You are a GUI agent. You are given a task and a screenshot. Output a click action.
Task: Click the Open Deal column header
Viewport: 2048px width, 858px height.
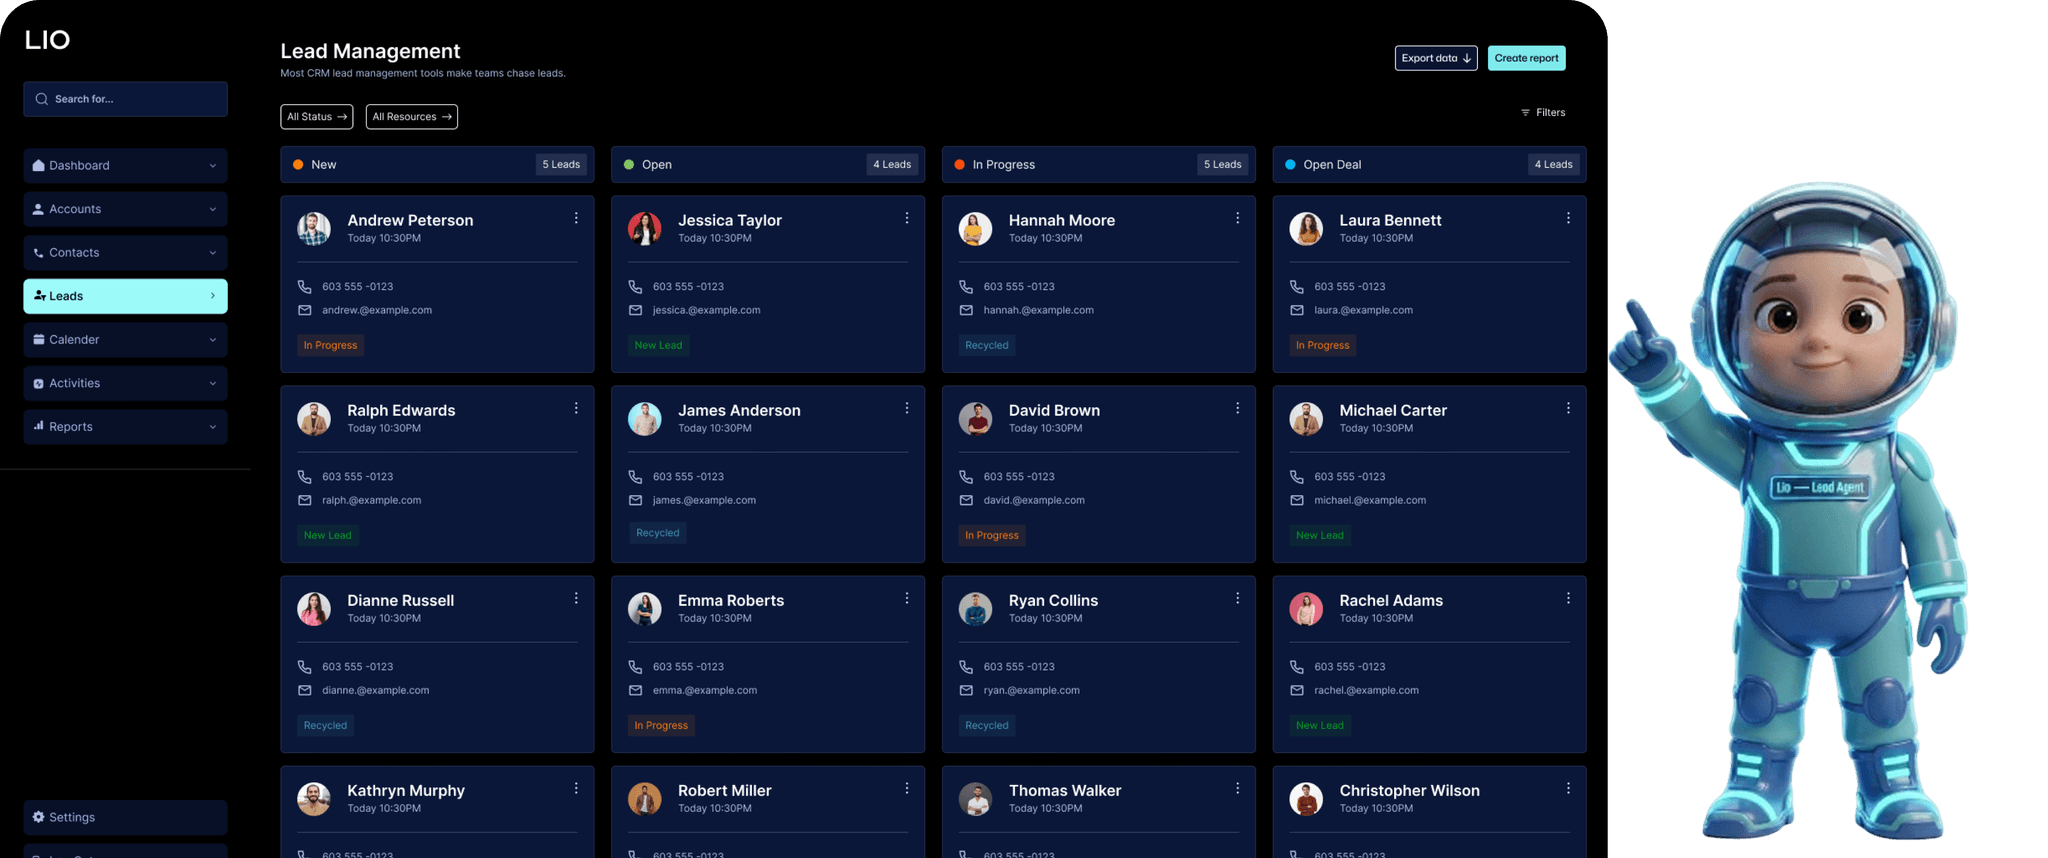pyautogui.click(x=1429, y=164)
